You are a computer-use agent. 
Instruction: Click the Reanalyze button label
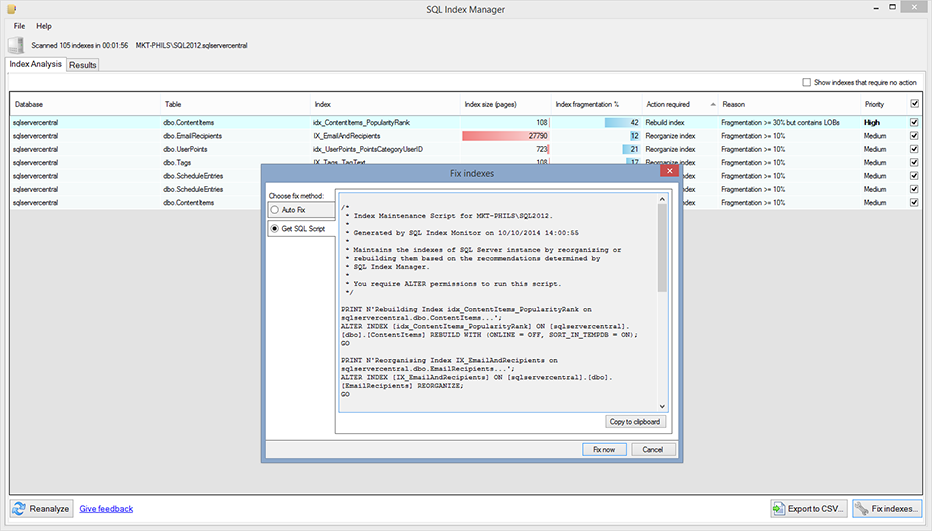click(x=49, y=508)
